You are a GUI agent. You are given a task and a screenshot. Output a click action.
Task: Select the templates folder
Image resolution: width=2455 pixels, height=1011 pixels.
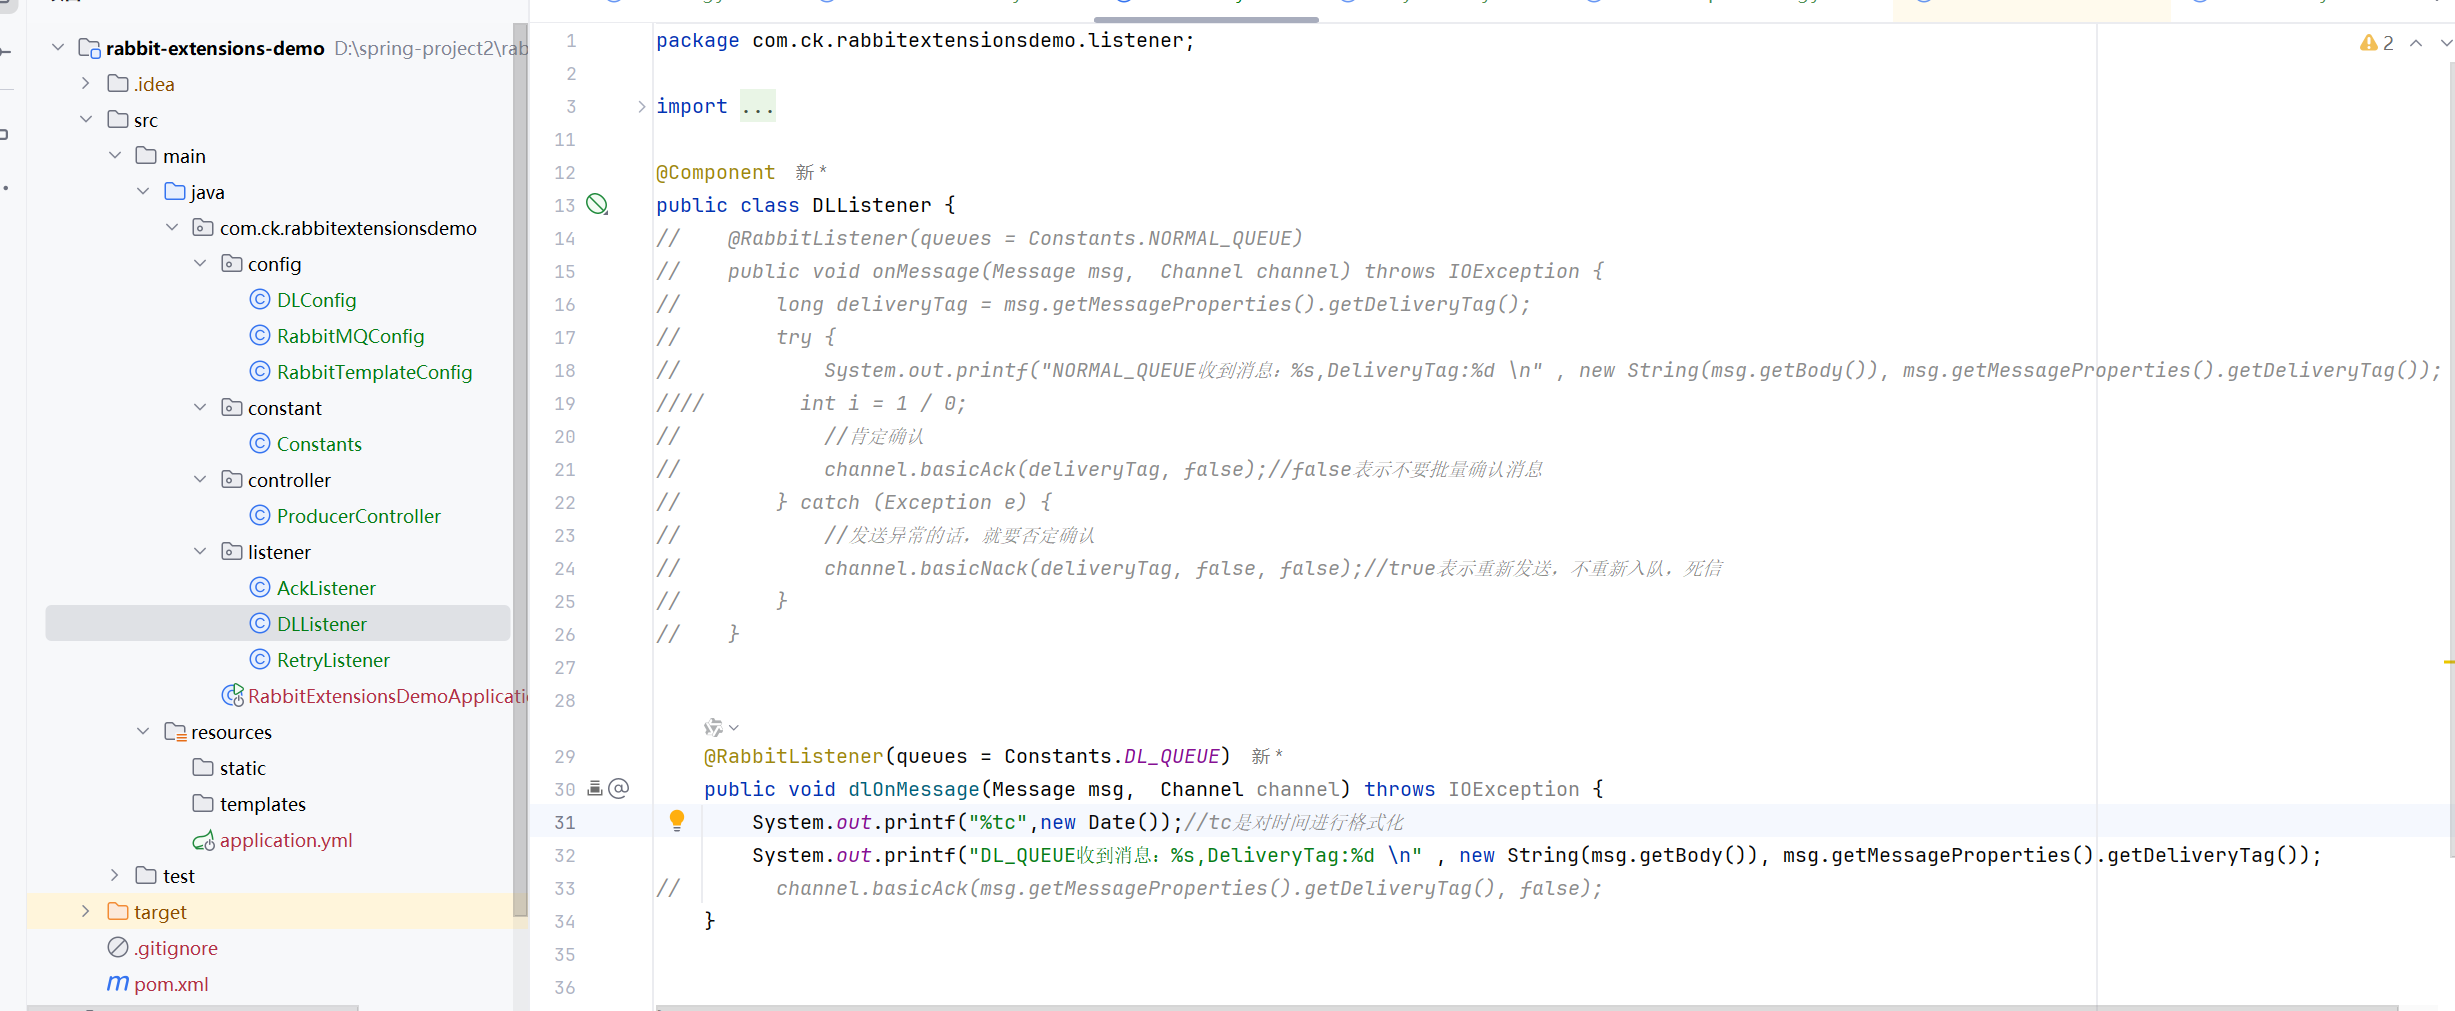point(262,804)
